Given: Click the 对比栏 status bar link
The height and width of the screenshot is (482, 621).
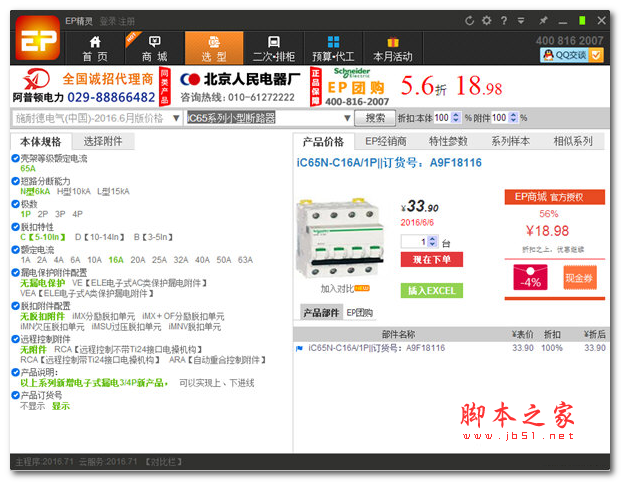Looking at the screenshot, I should coord(163,462).
